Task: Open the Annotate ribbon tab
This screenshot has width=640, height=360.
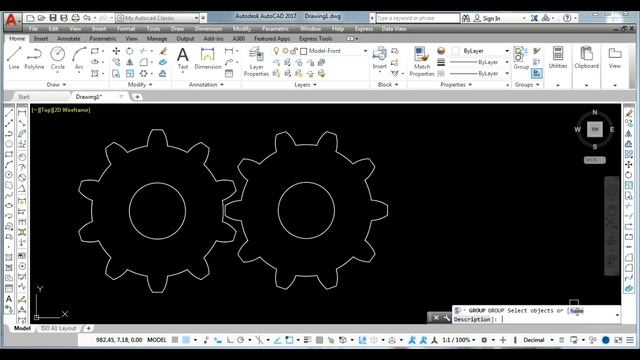Action: coord(69,38)
